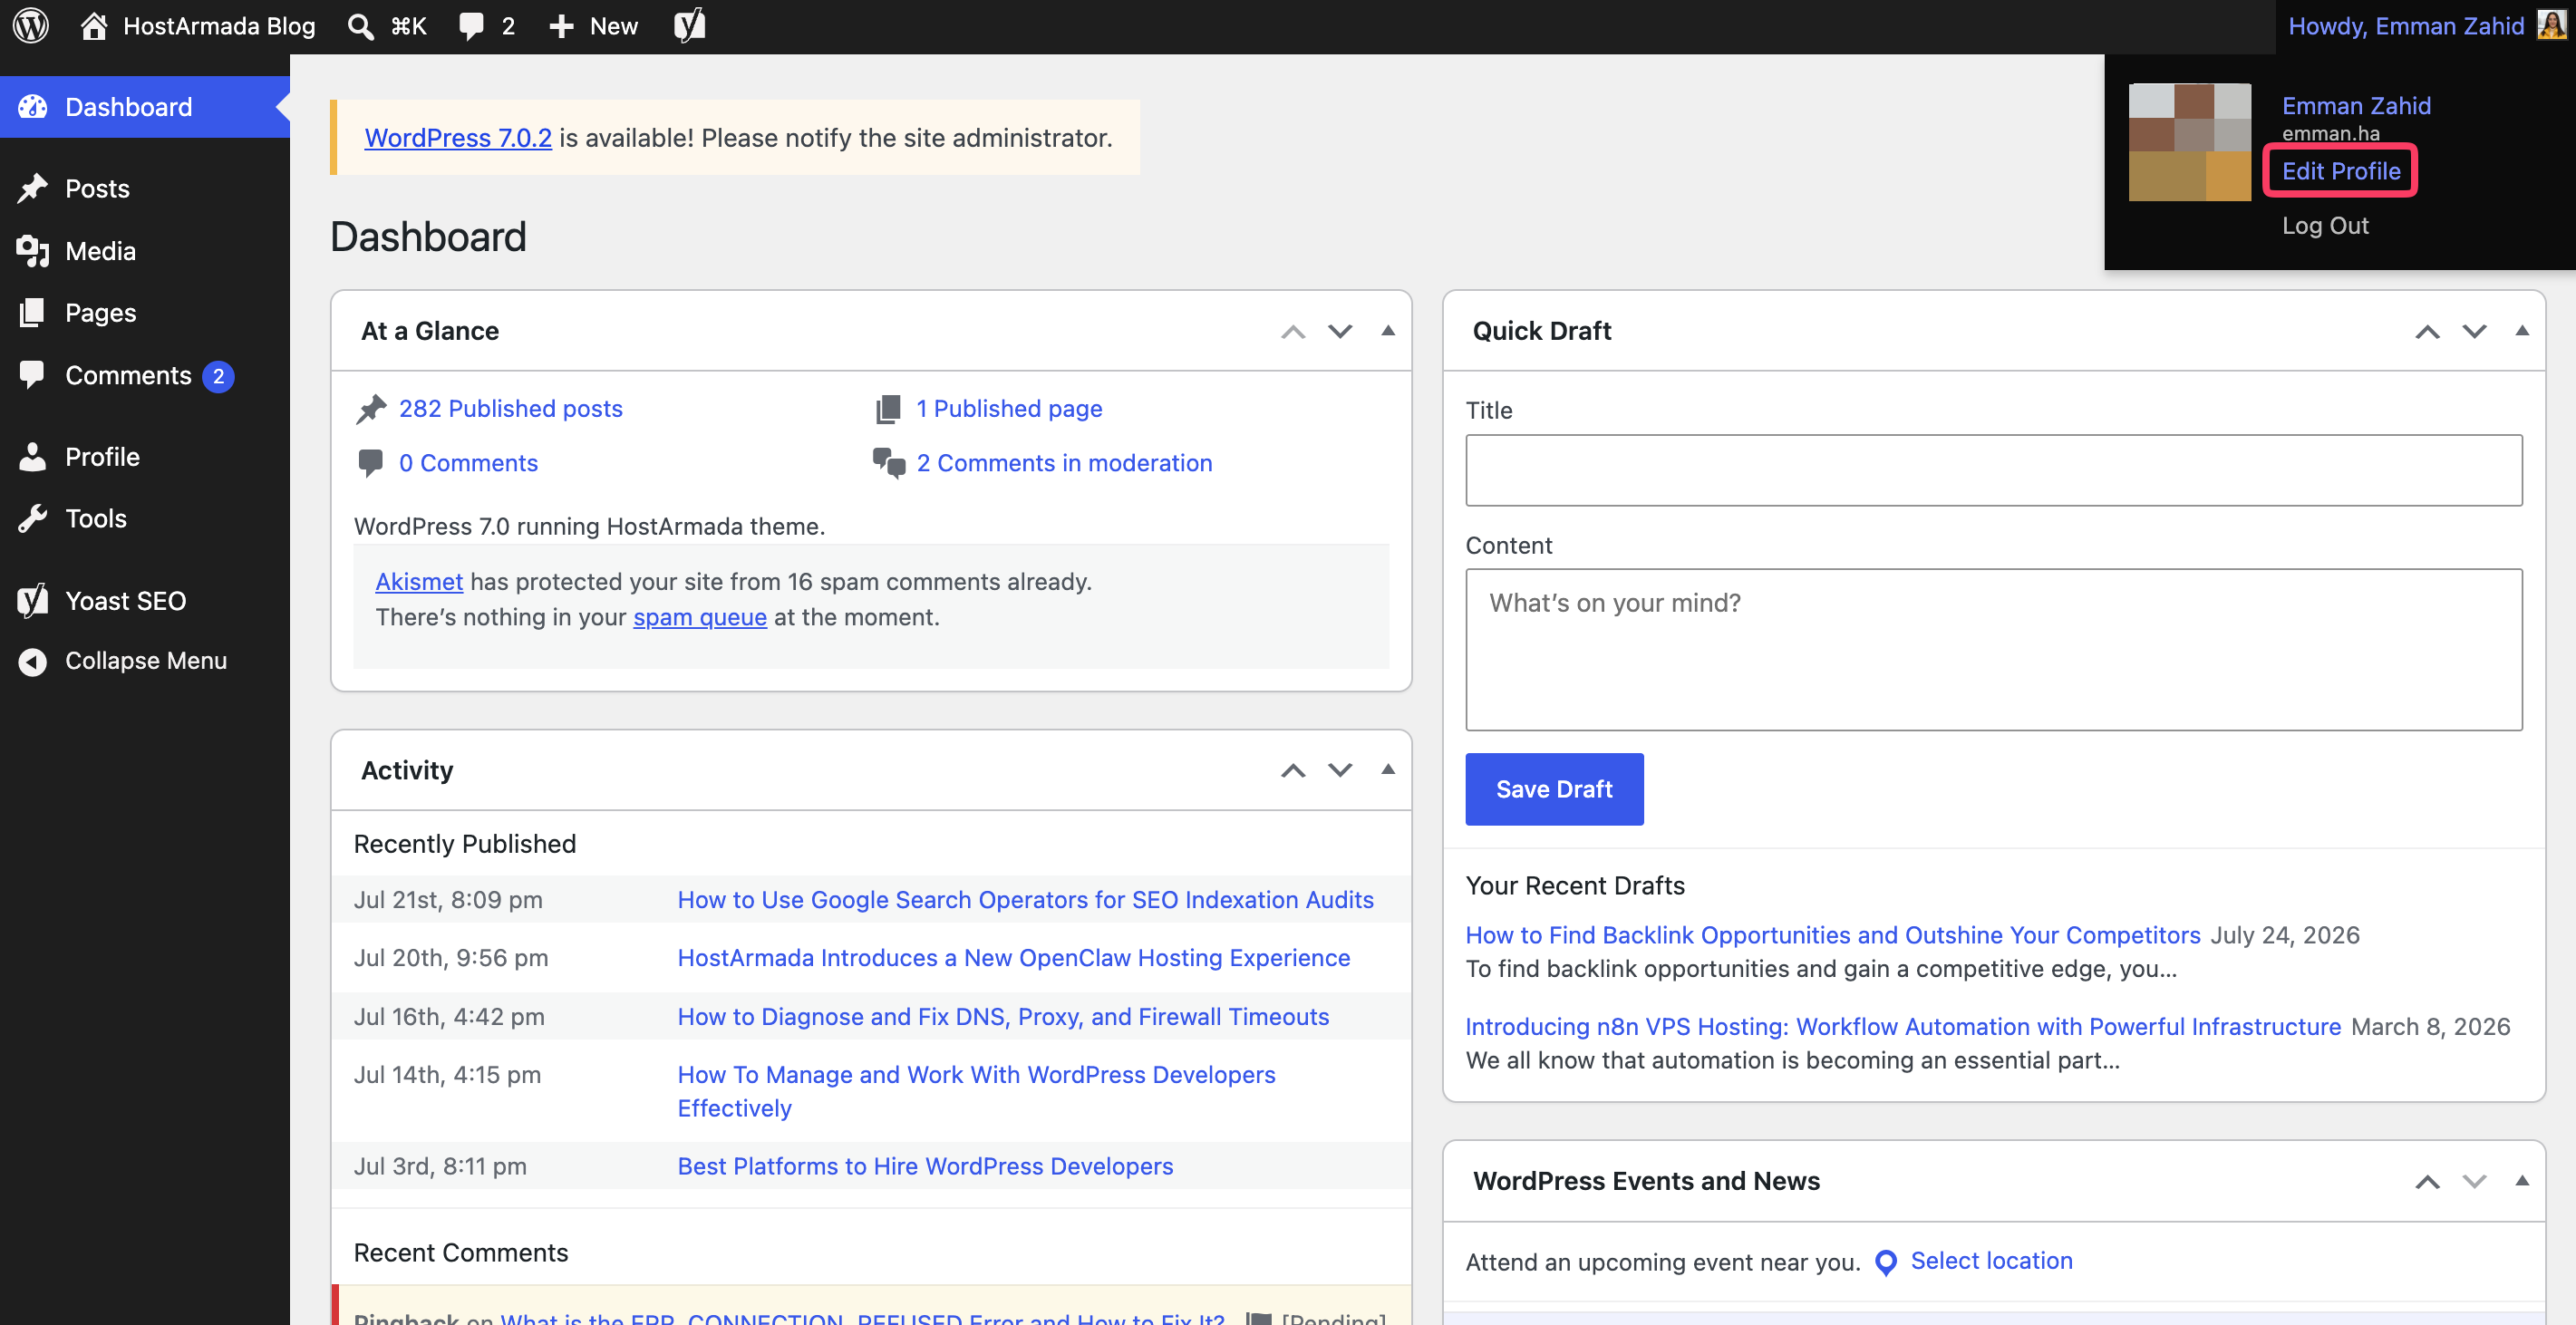The width and height of the screenshot is (2576, 1325).
Task: Open Comments in the sidebar menu
Action: 145,375
